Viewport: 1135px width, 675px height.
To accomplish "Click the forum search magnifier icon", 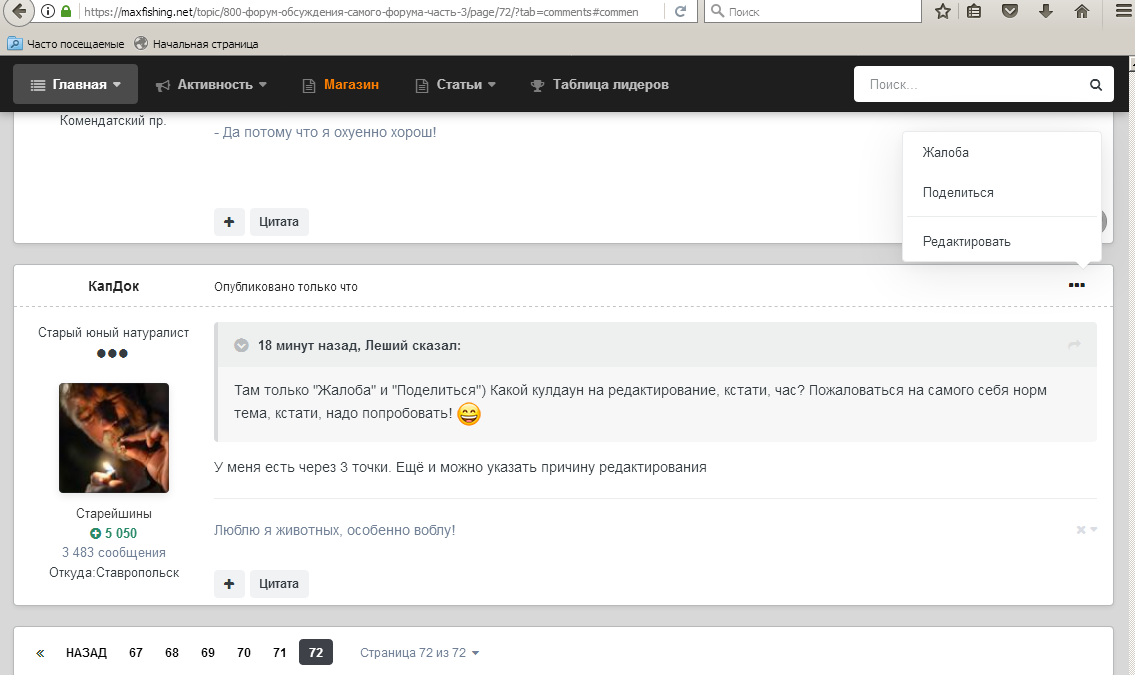I will [x=1095, y=85].
